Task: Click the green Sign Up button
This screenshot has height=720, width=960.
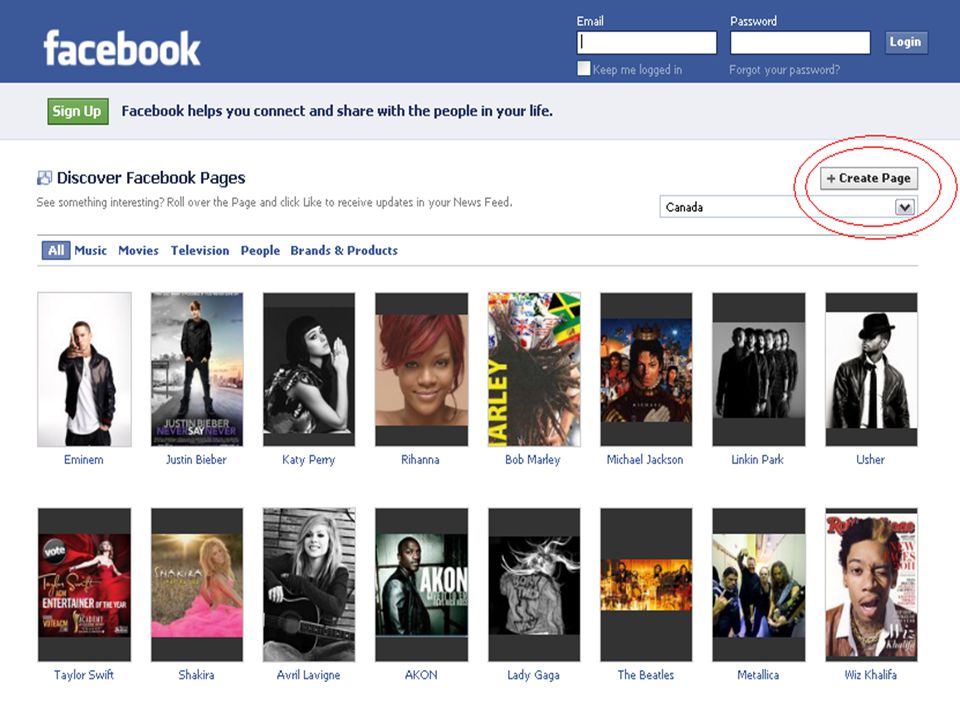Action: (x=78, y=111)
